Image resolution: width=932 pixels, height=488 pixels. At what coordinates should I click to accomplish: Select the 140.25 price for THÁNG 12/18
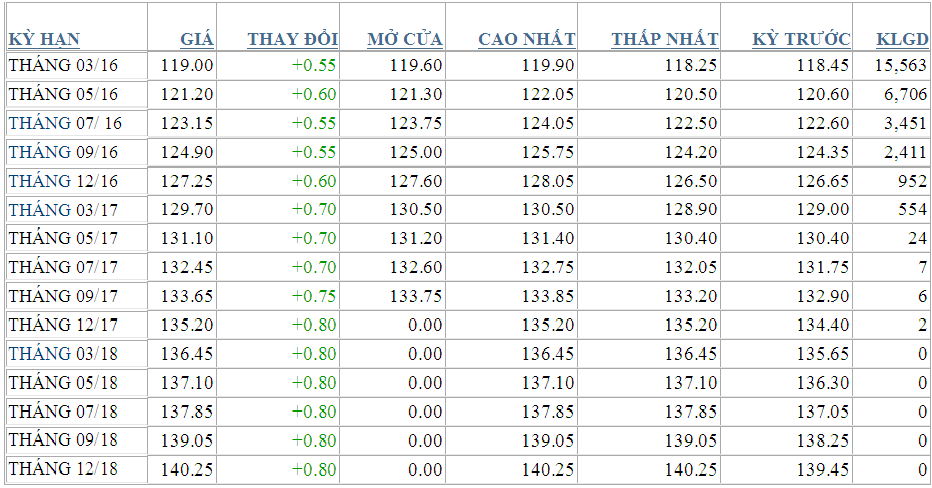tap(187, 469)
